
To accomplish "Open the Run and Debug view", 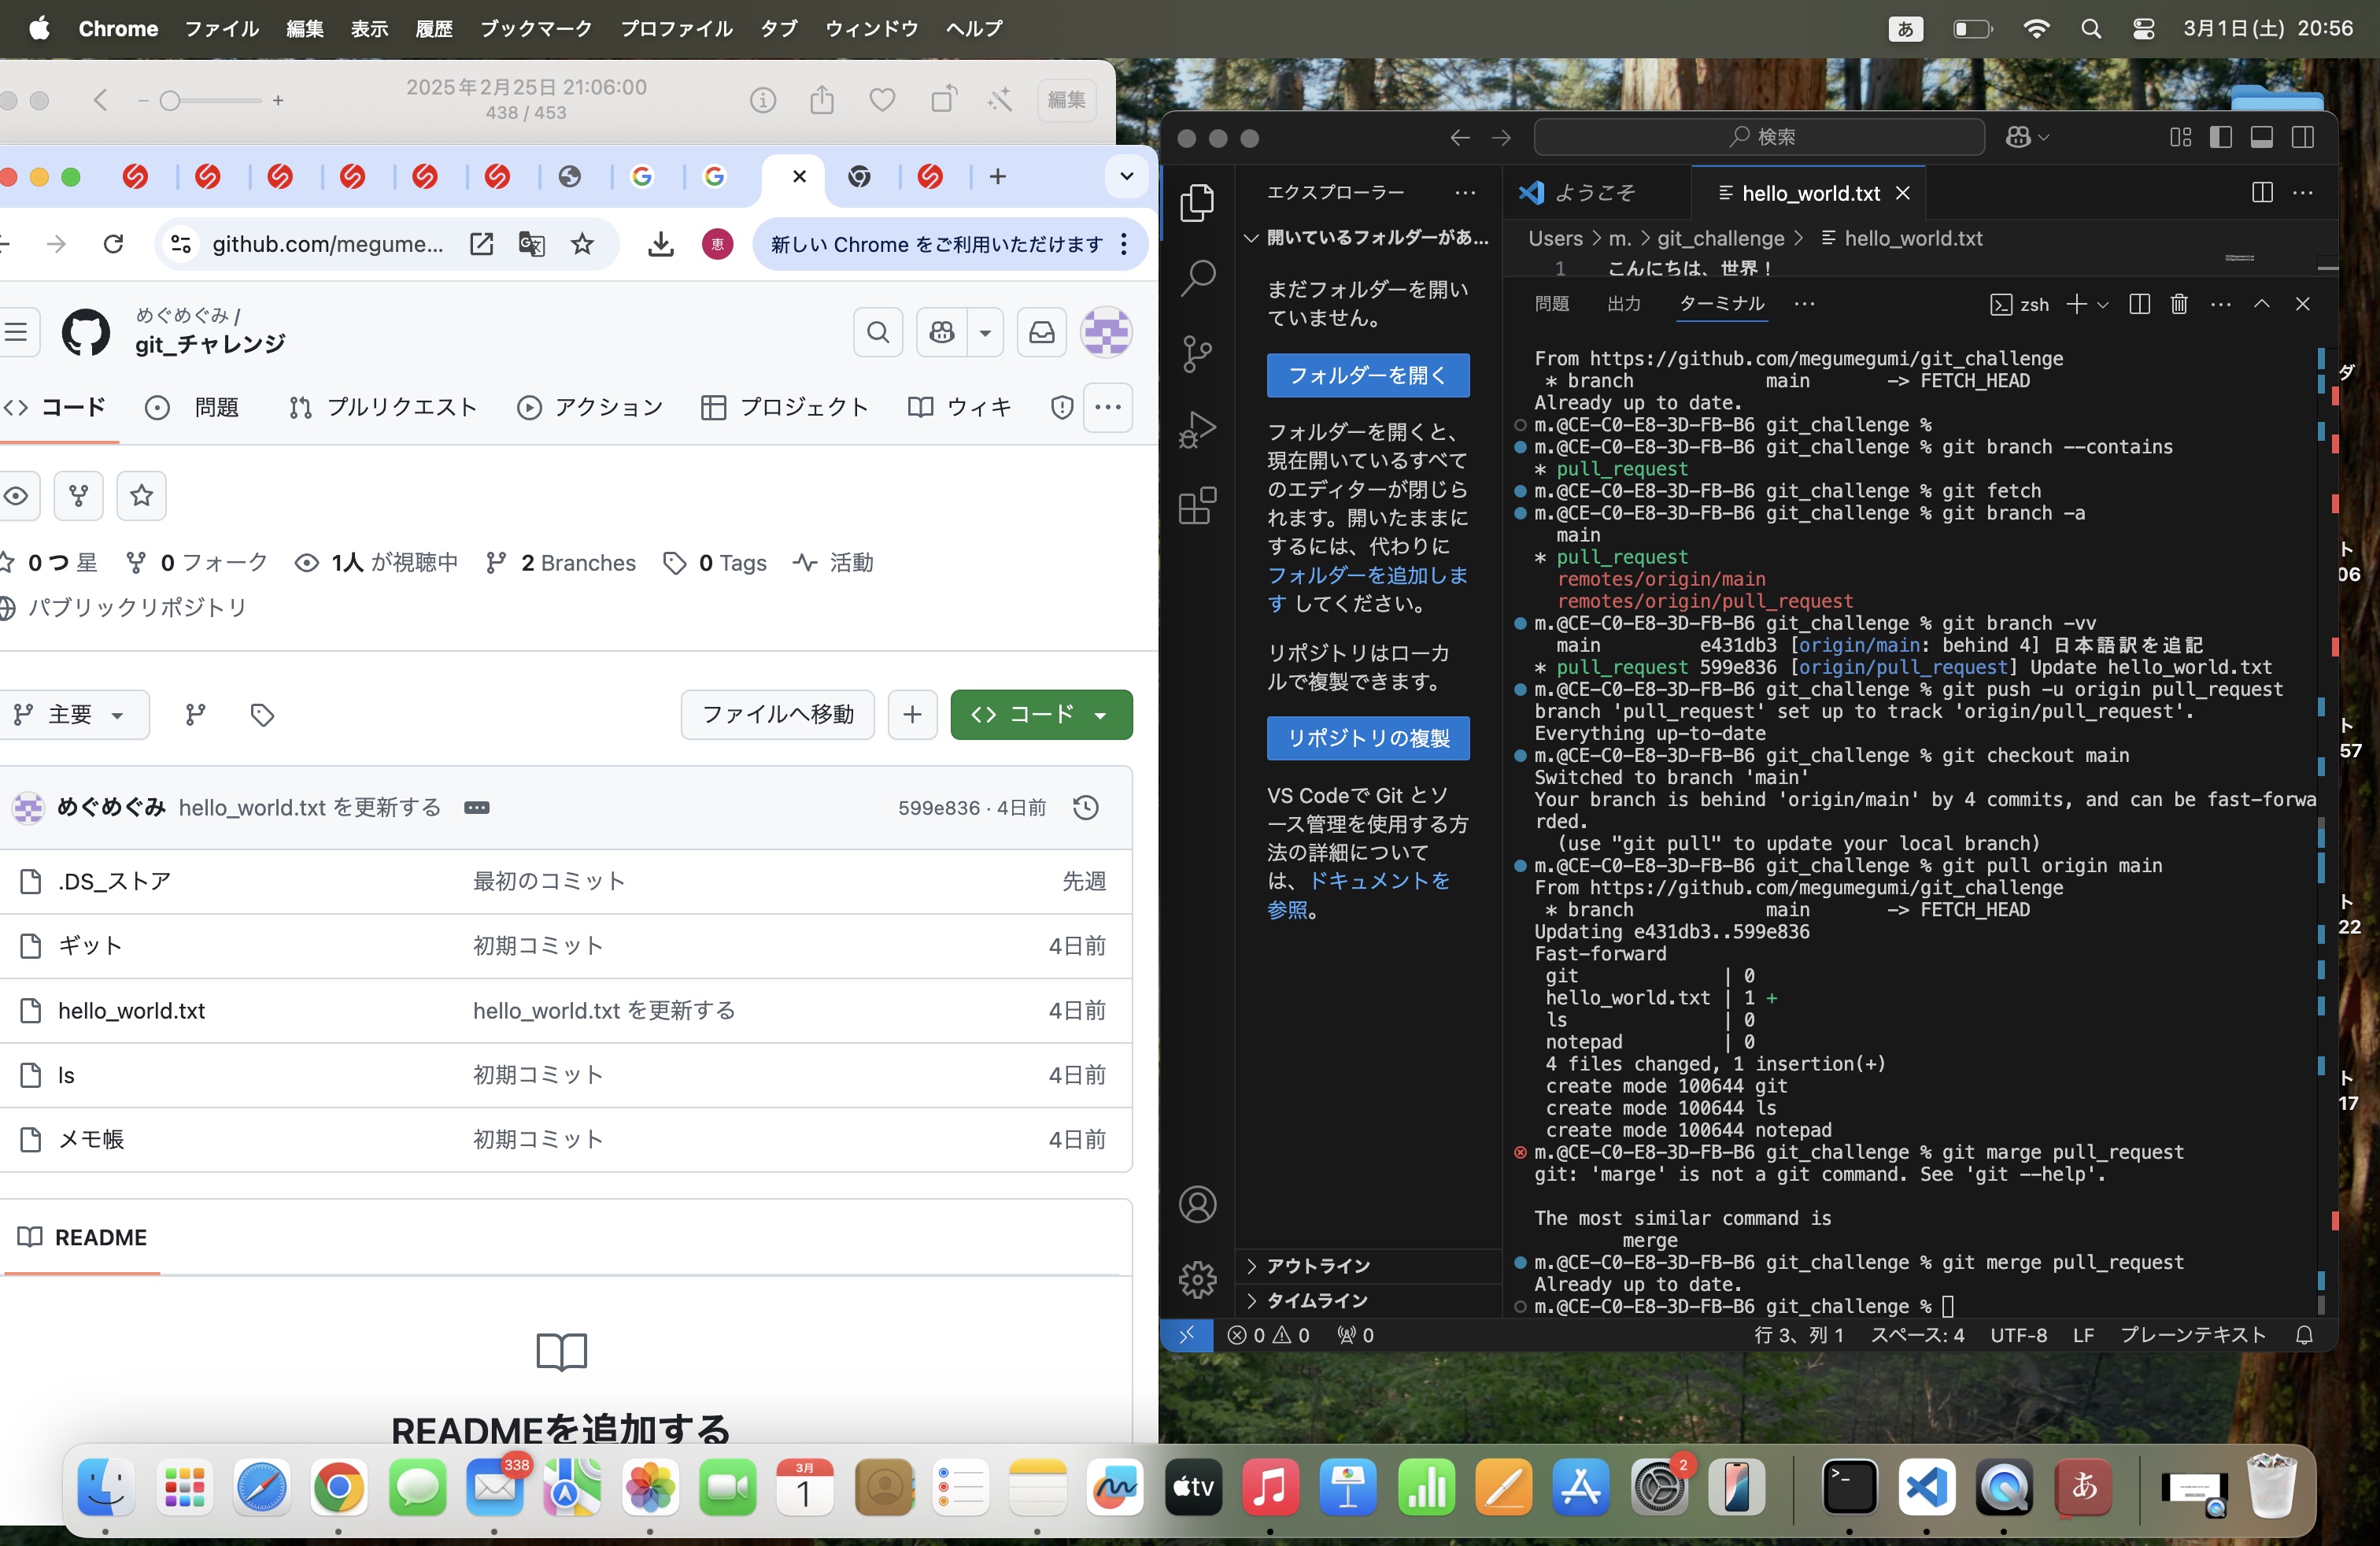I will [x=1197, y=430].
